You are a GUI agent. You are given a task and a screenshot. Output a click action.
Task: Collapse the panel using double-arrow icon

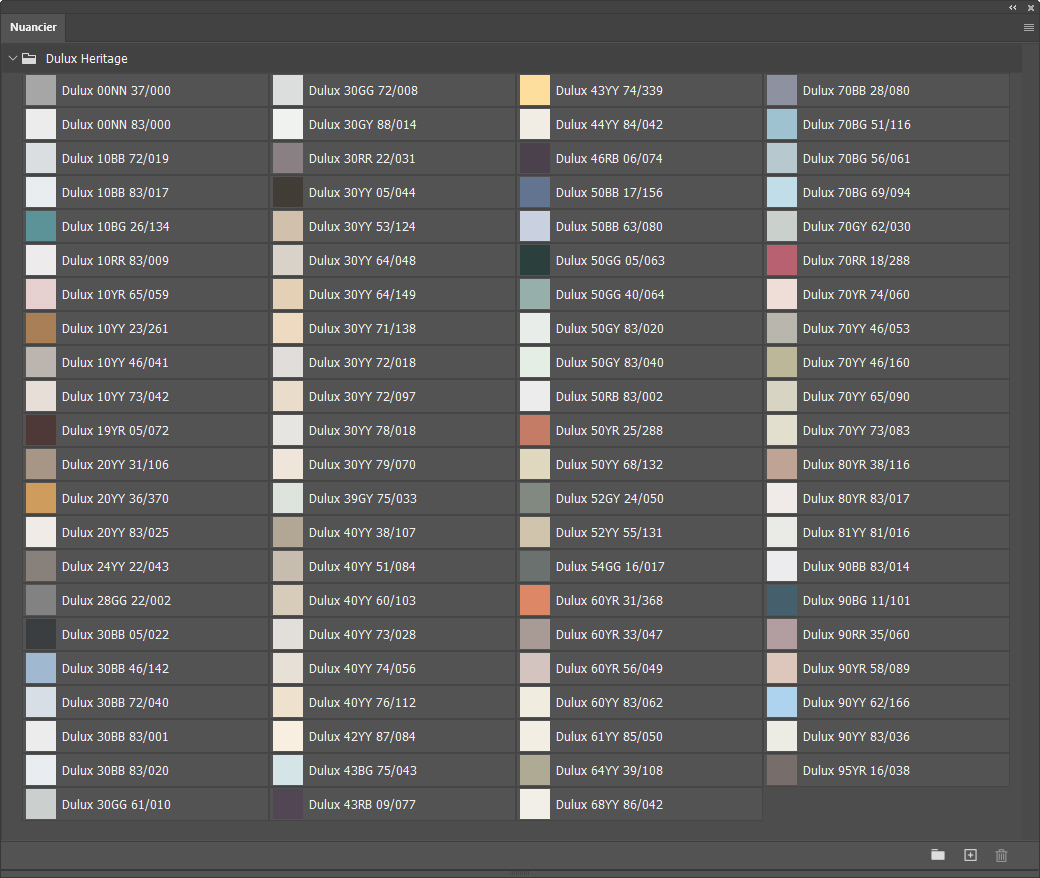(x=1013, y=7)
